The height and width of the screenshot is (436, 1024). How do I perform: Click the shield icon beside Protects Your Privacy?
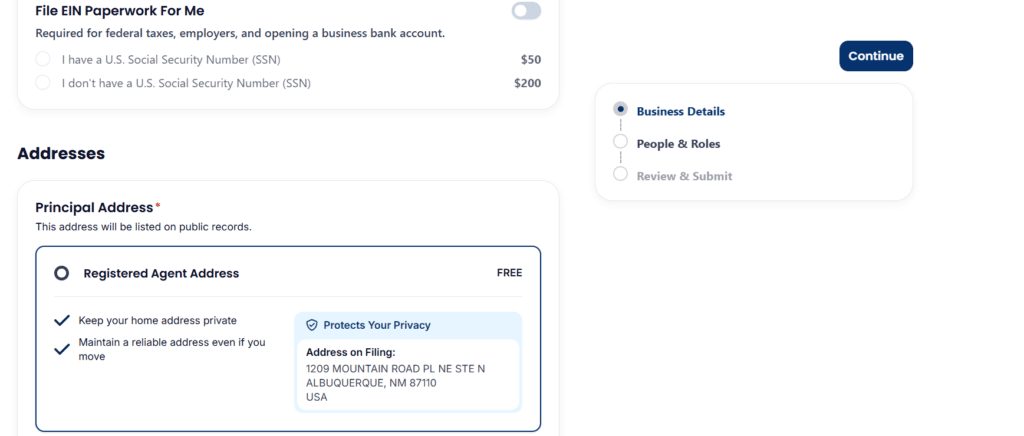pyautogui.click(x=312, y=325)
